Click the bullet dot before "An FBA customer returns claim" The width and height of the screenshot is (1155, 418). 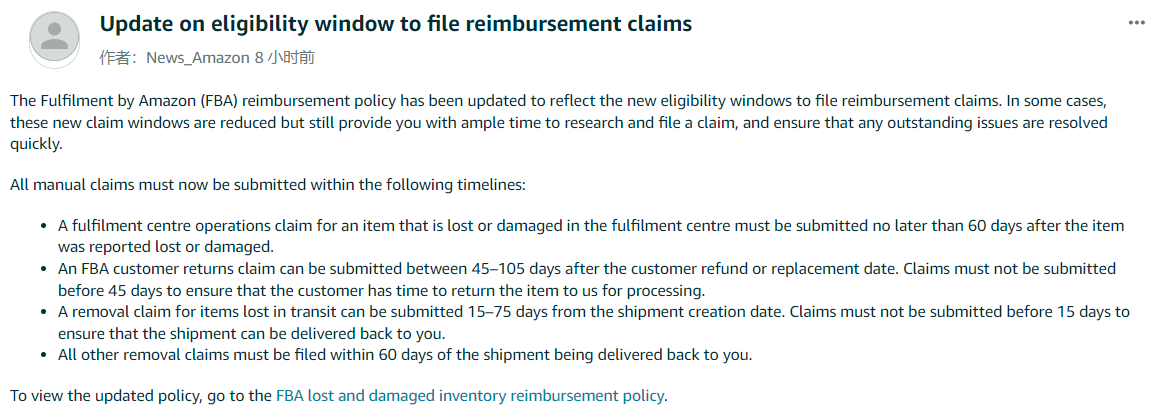pos(37,270)
